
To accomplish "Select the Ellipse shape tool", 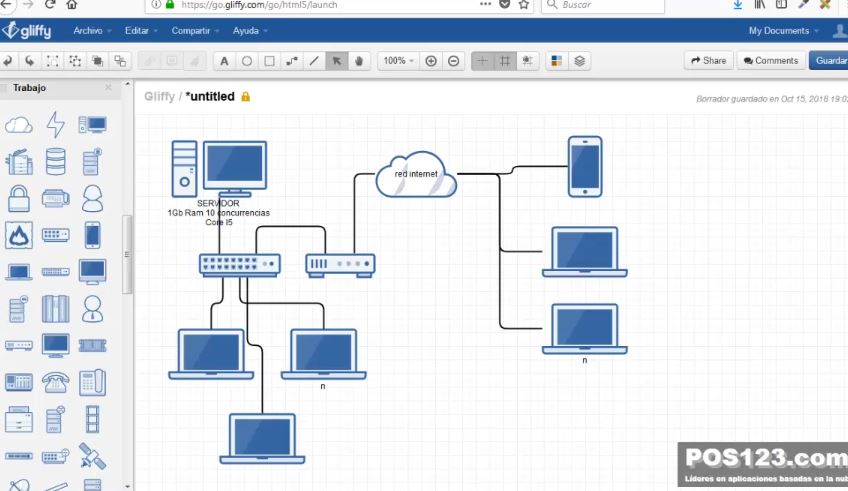I will 247,61.
